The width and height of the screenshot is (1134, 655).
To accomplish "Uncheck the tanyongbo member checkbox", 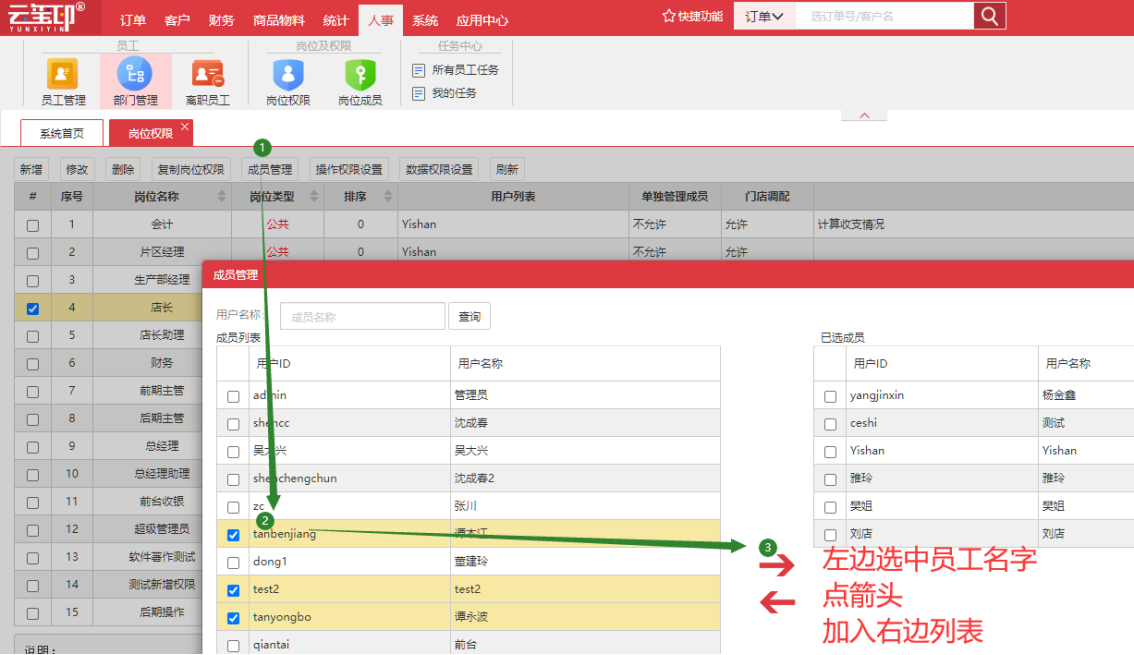I will tap(233, 618).
